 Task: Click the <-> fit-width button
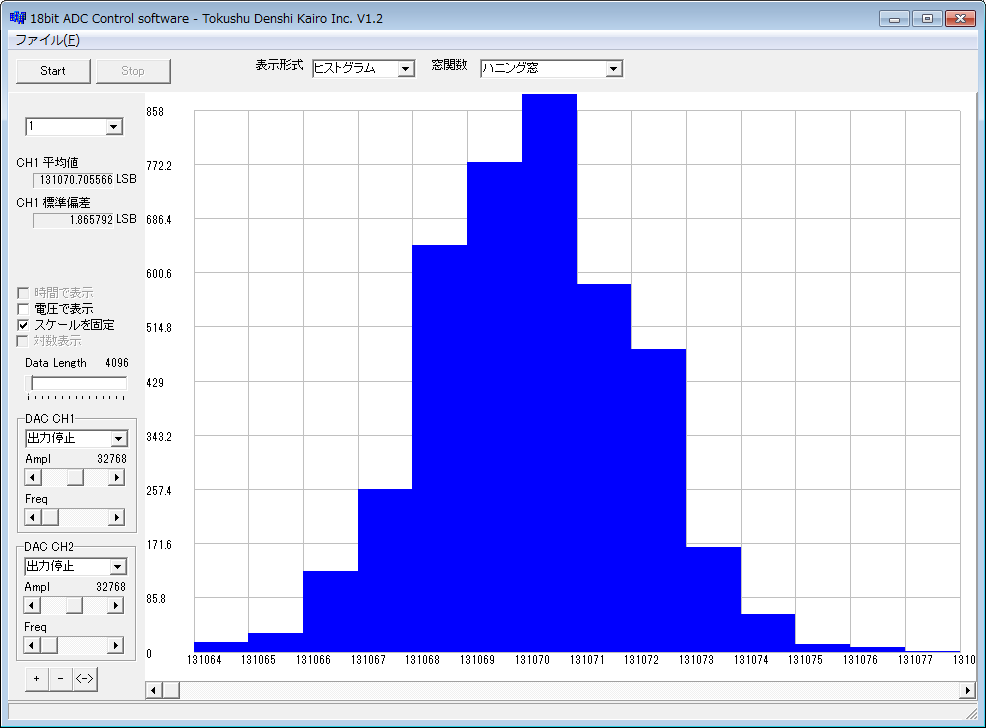pyautogui.click(x=85, y=679)
